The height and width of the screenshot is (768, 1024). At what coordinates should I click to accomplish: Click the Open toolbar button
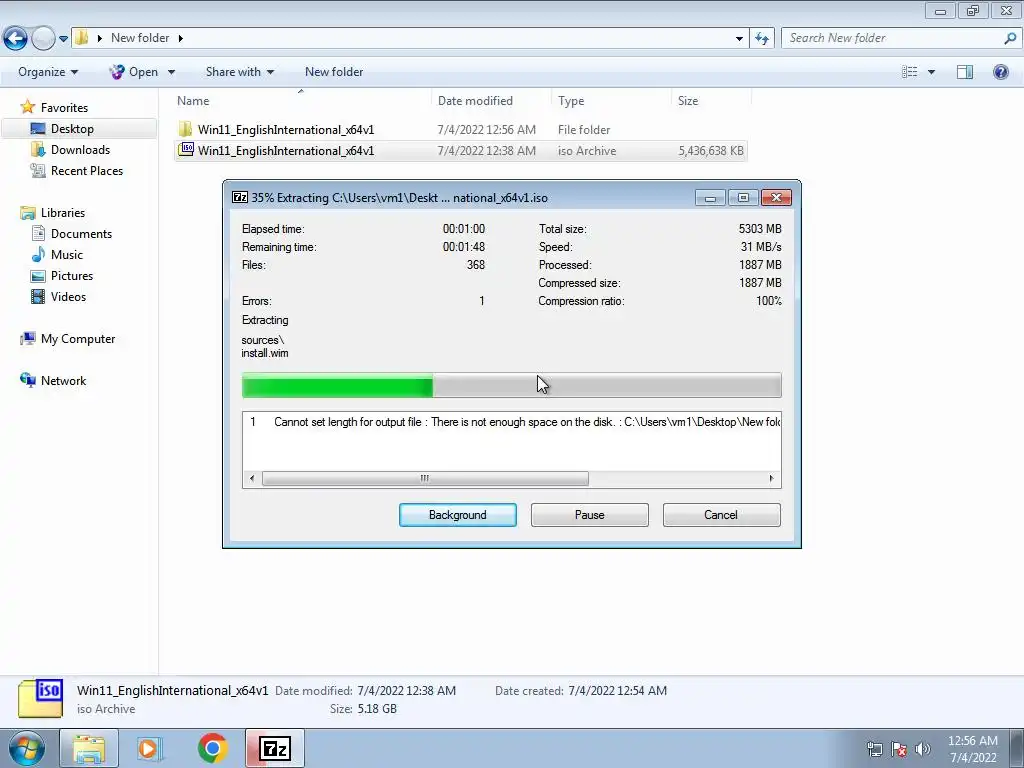pos(134,72)
